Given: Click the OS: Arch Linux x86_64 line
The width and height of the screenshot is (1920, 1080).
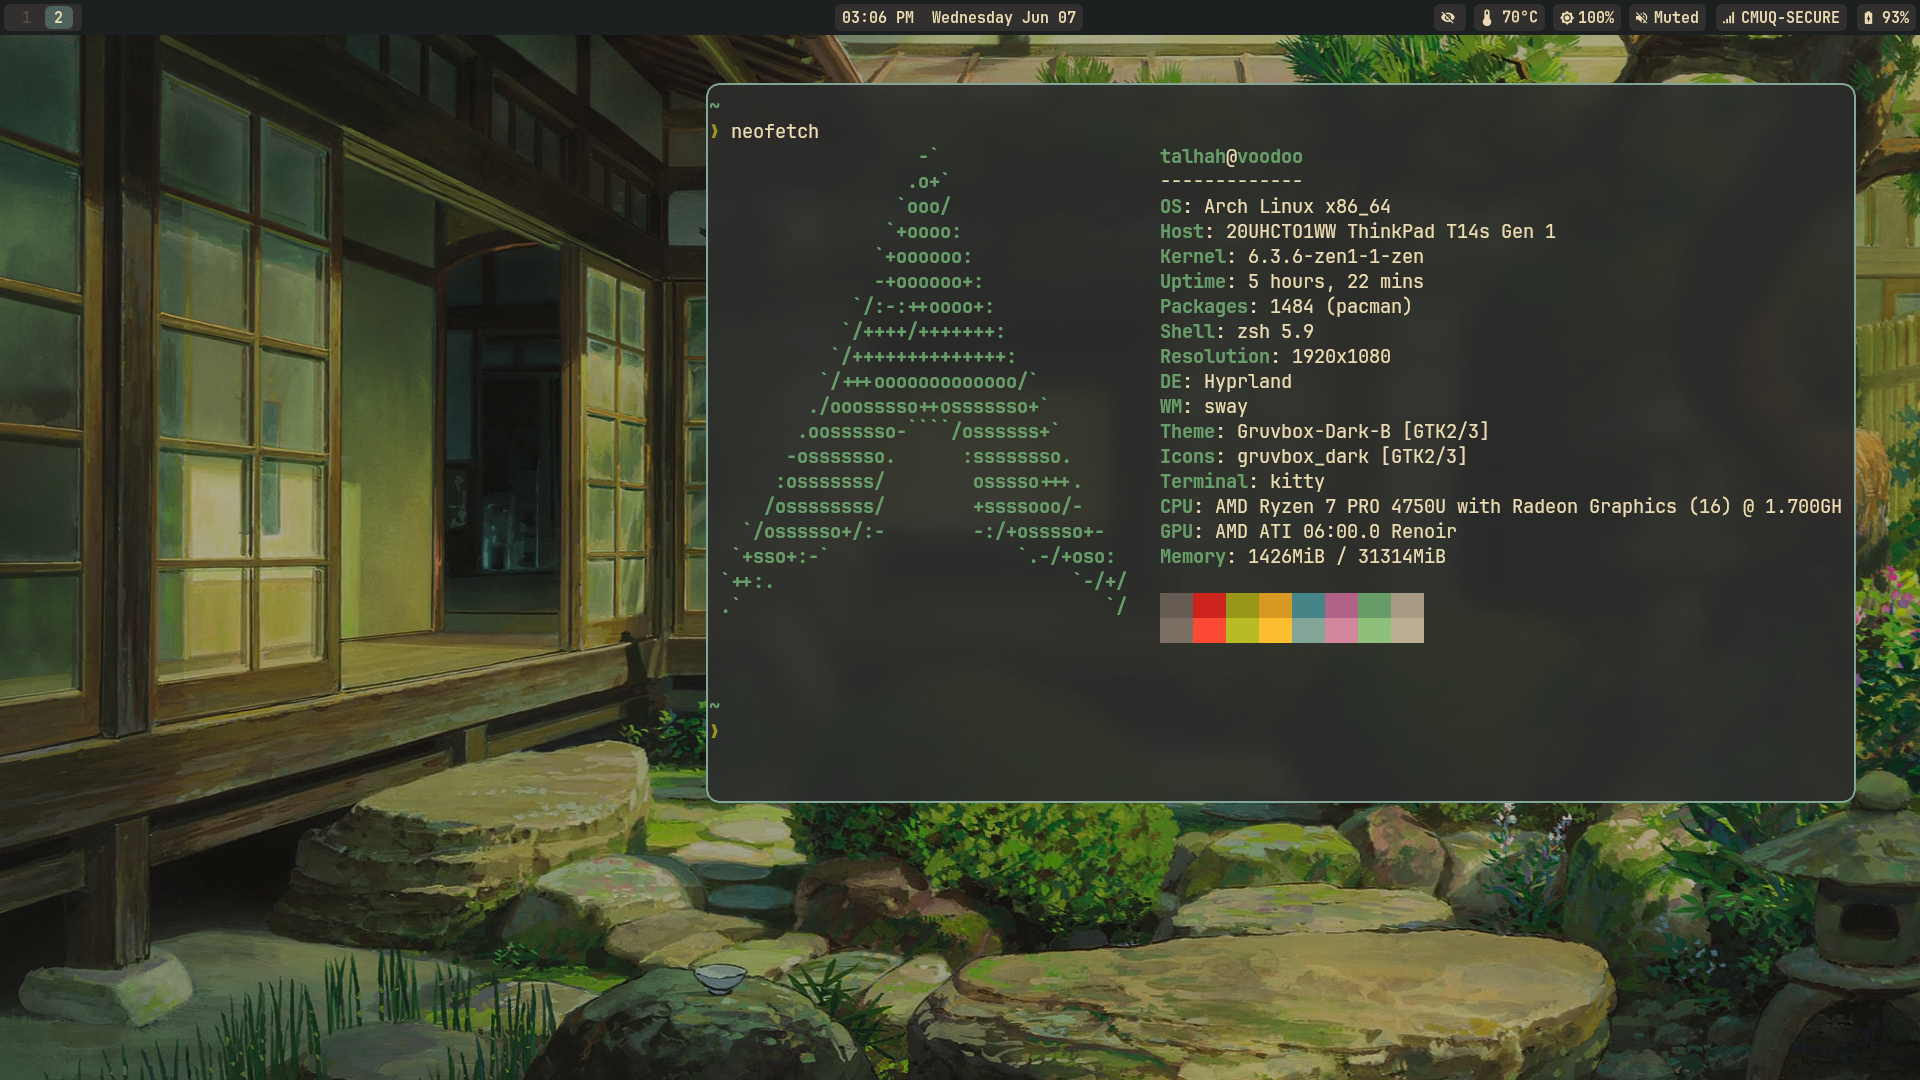Looking at the screenshot, I should click(1275, 206).
